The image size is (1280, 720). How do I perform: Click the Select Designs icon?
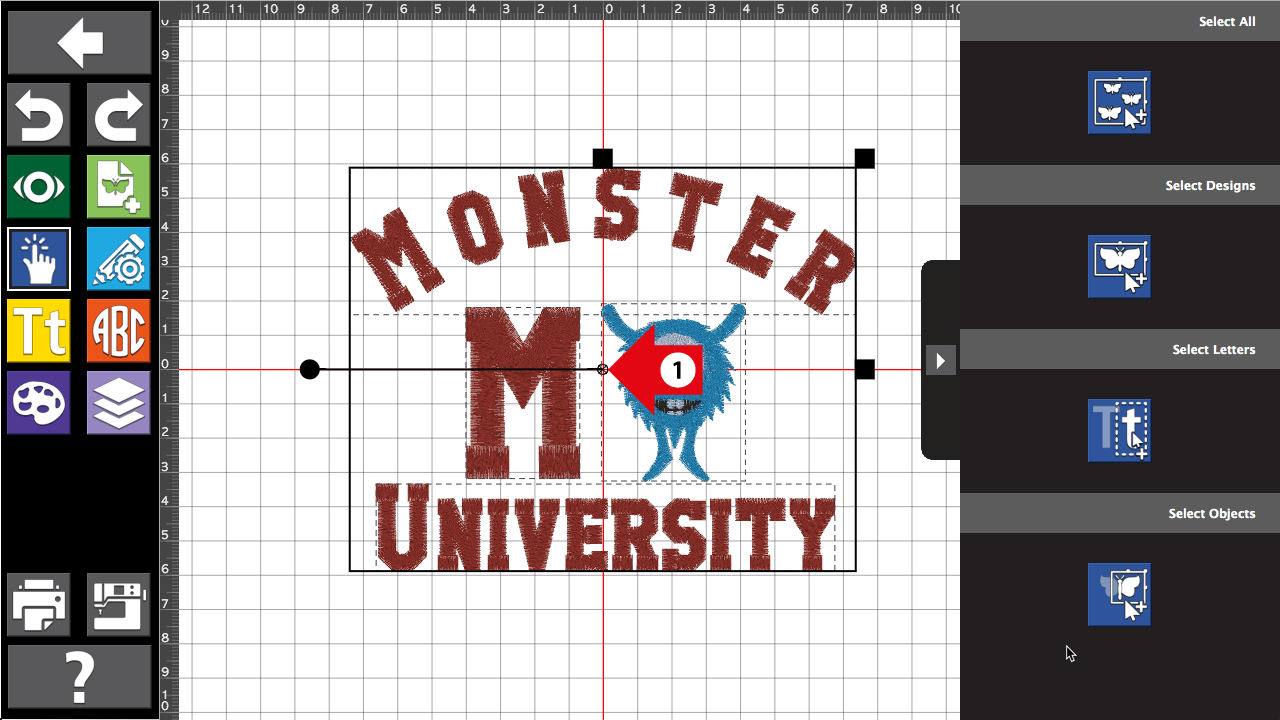tap(1119, 266)
